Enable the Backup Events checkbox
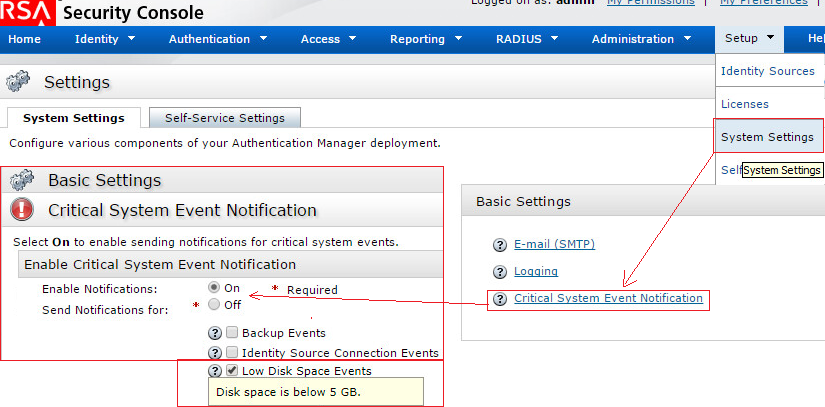Screen dimensions: 825x407 232,333
